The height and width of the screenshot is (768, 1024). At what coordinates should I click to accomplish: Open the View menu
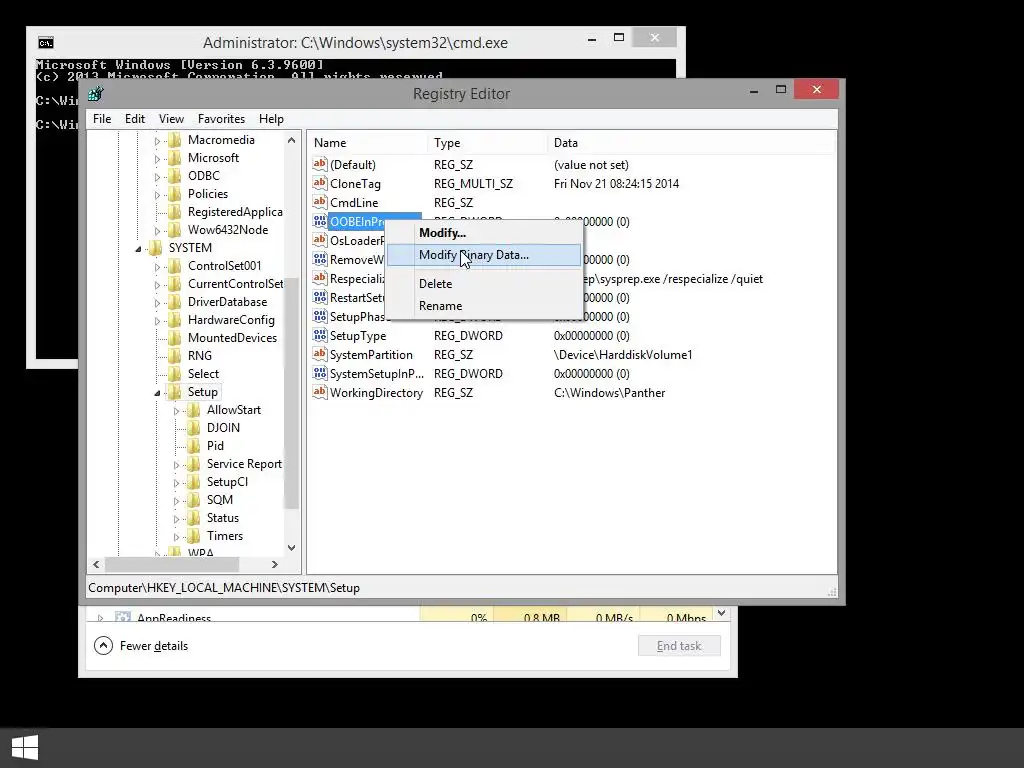click(171, 119)
